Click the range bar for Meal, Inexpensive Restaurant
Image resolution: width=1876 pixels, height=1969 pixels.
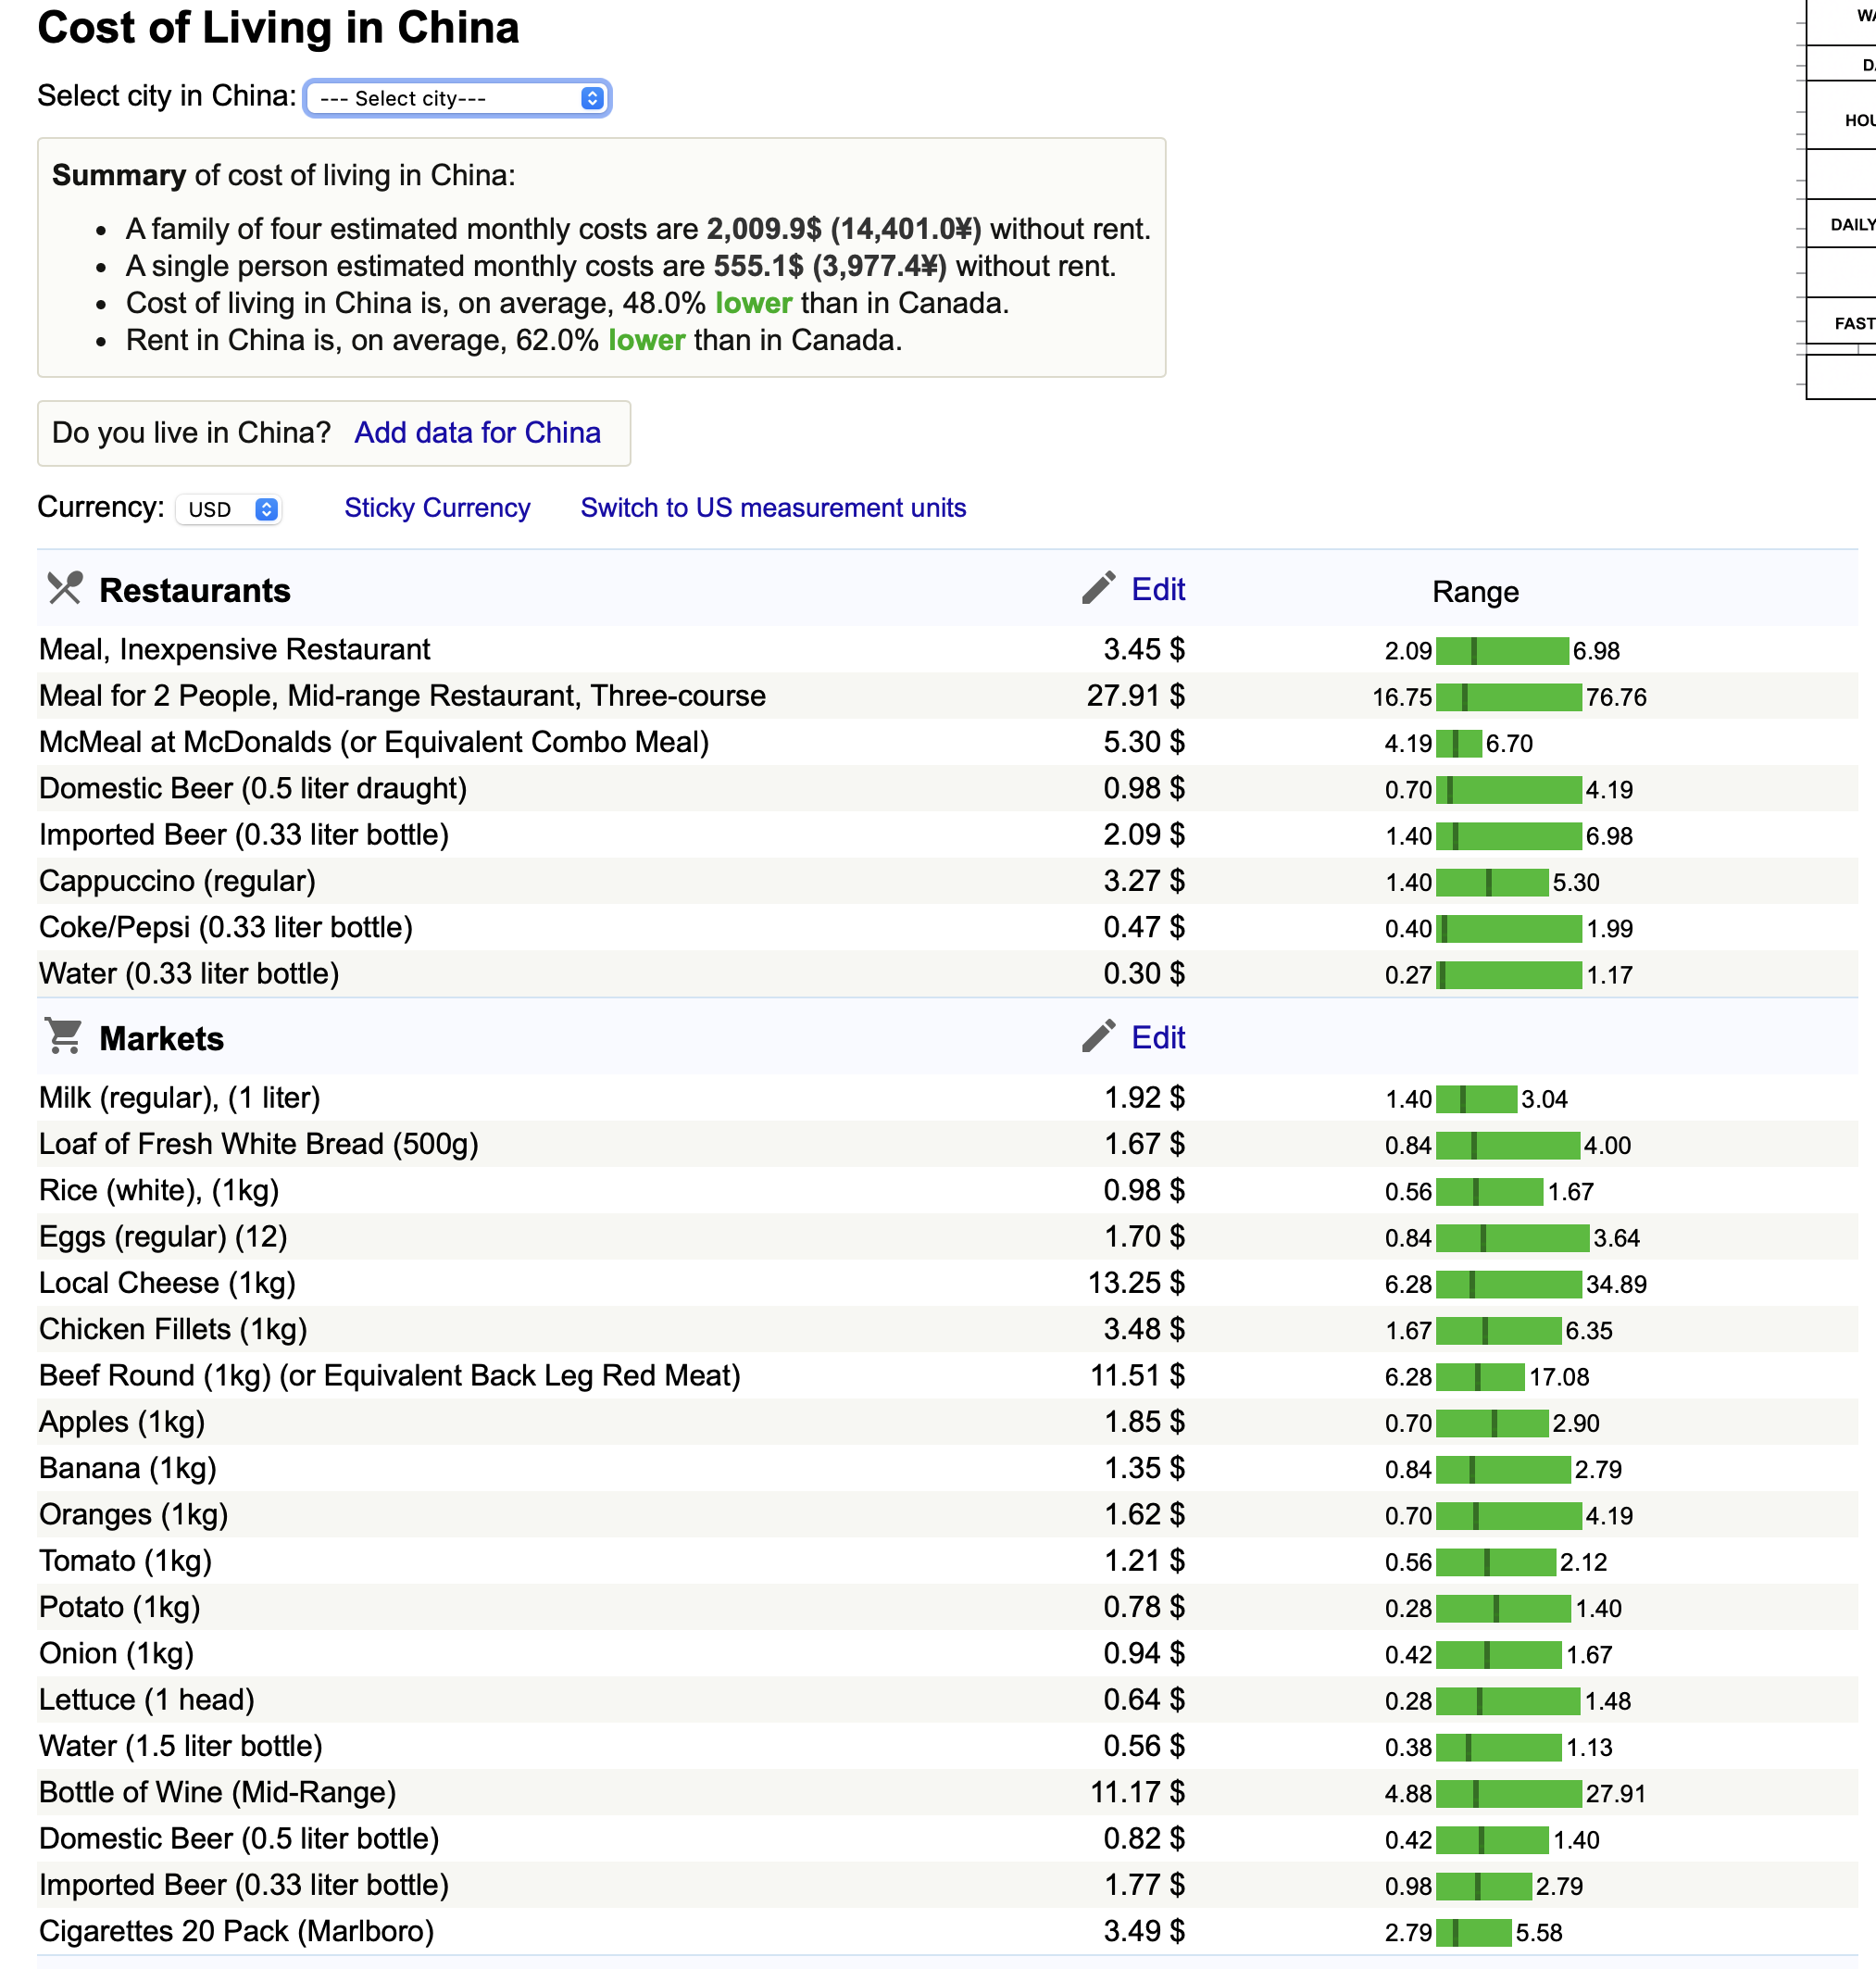tap(1502, 651)
